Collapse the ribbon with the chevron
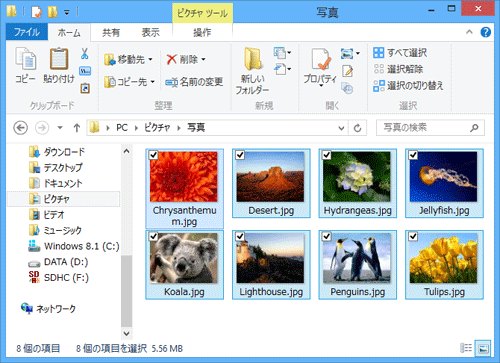This screenshot has height=363, width=500. point(469,32)
